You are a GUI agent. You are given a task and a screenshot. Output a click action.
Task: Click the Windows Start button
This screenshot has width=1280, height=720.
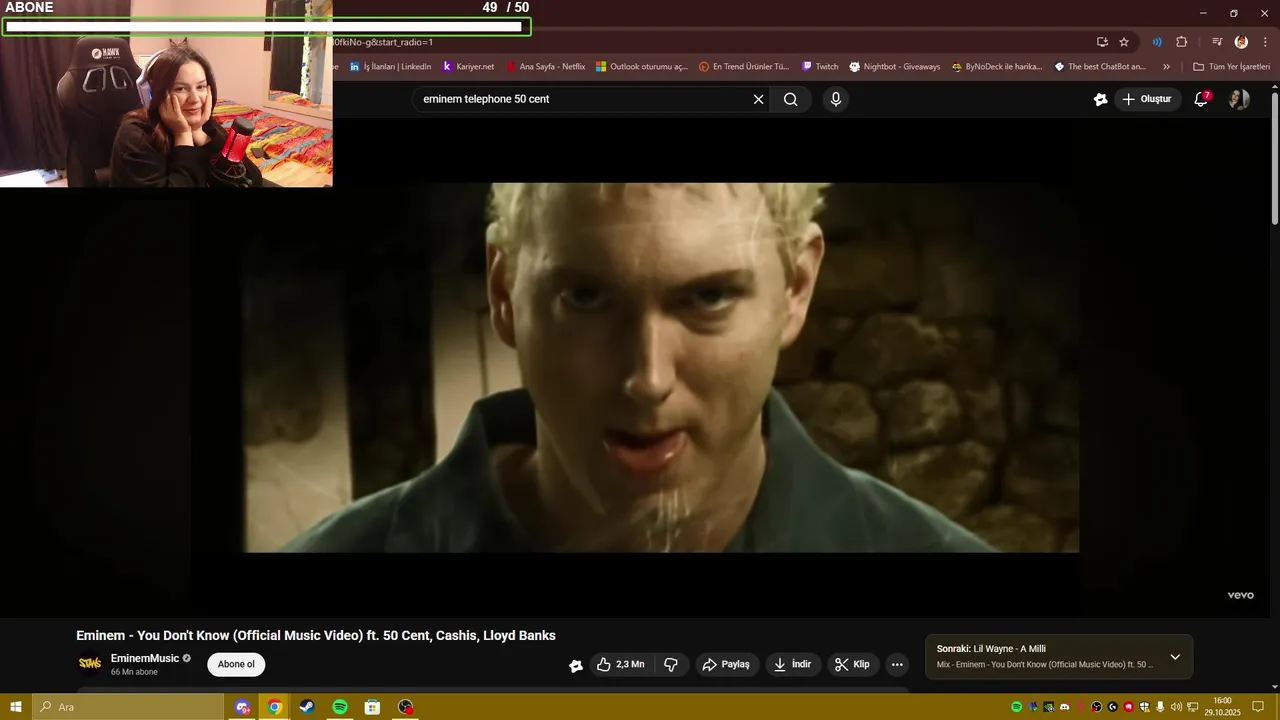[x=16, y=707]
